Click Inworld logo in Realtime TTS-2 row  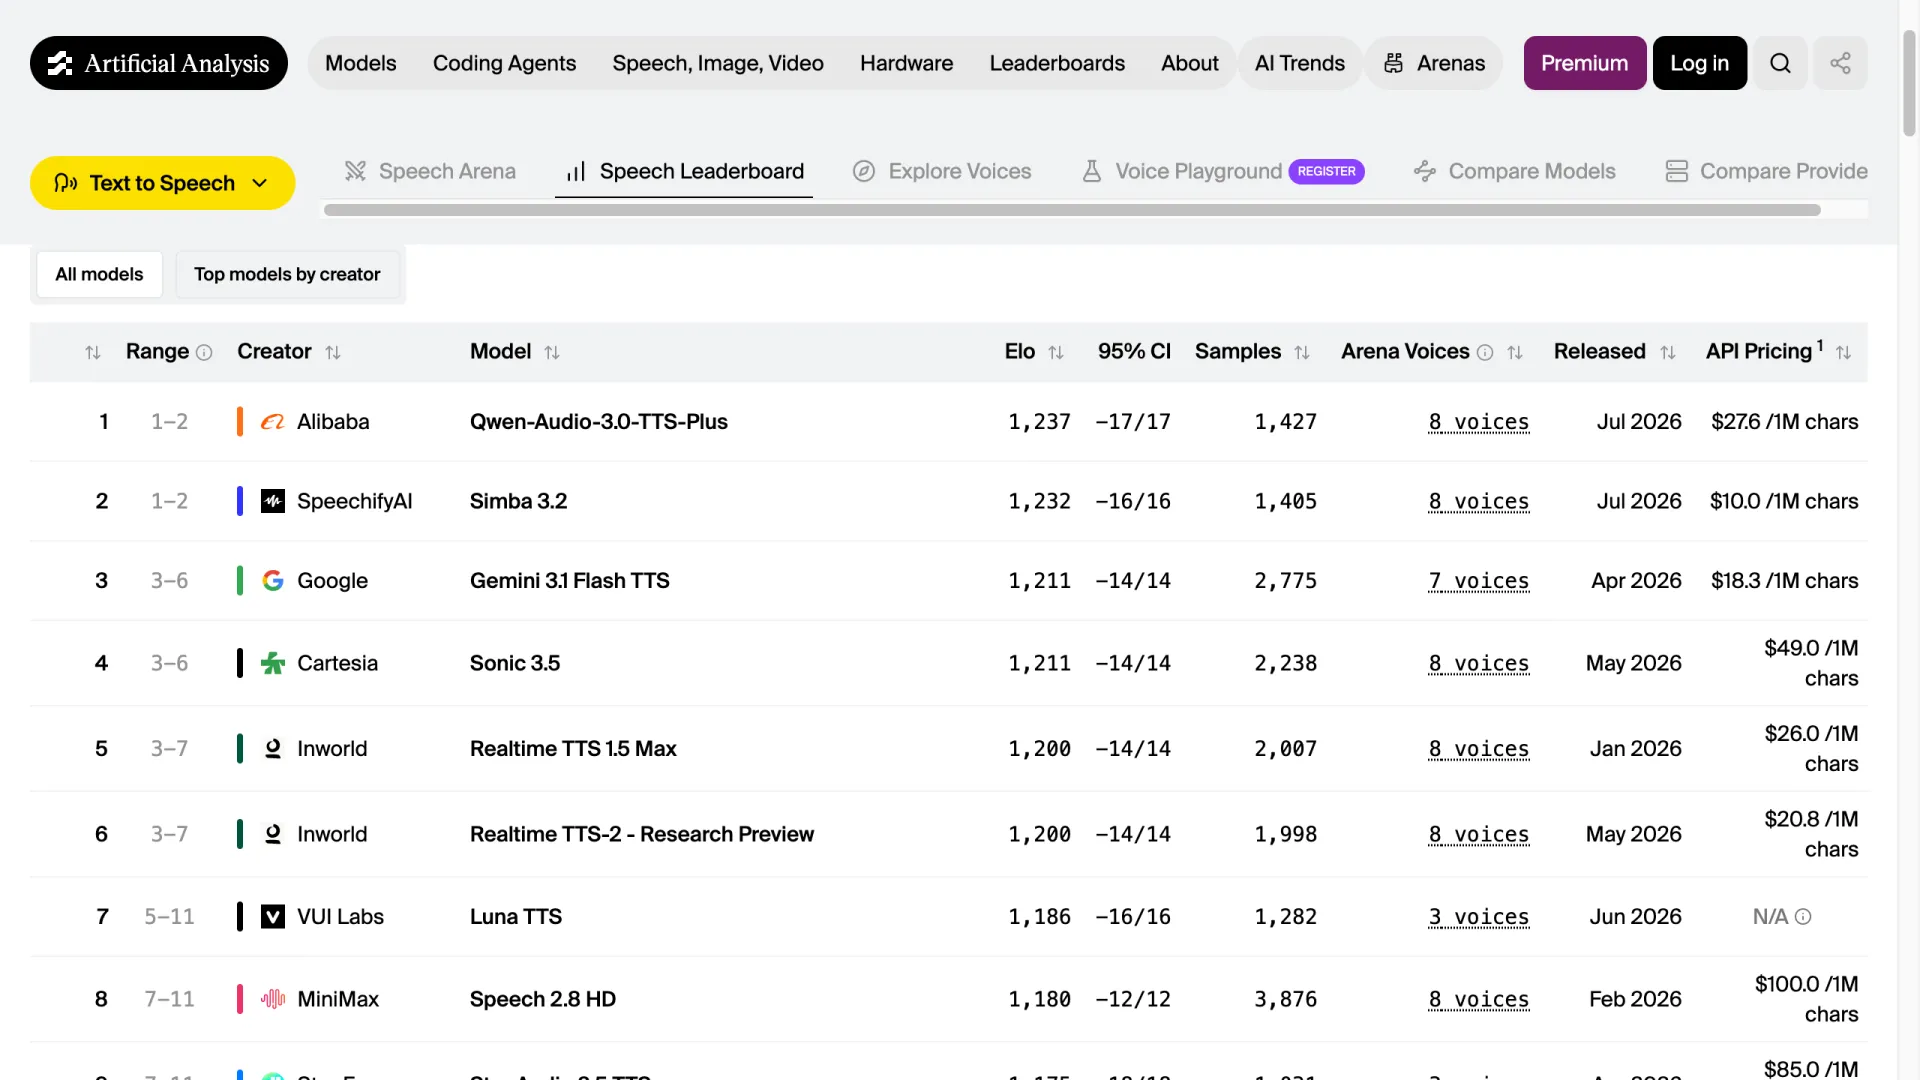pyautogui.click(x=273, y=834)
